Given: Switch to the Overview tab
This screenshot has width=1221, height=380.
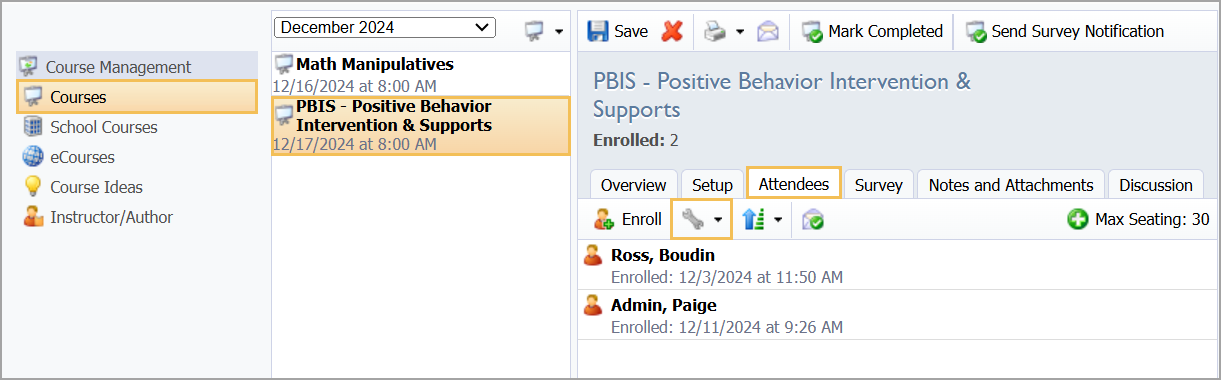Looking at the screenshot, I should coord(634,185).
